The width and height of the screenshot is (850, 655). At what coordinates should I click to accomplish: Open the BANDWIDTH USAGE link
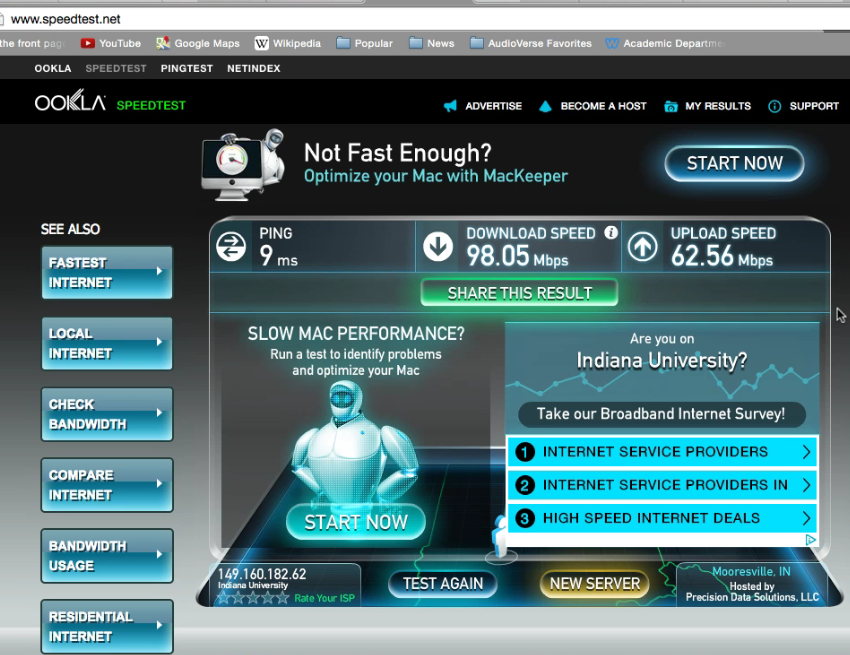[x=107, y=556]
